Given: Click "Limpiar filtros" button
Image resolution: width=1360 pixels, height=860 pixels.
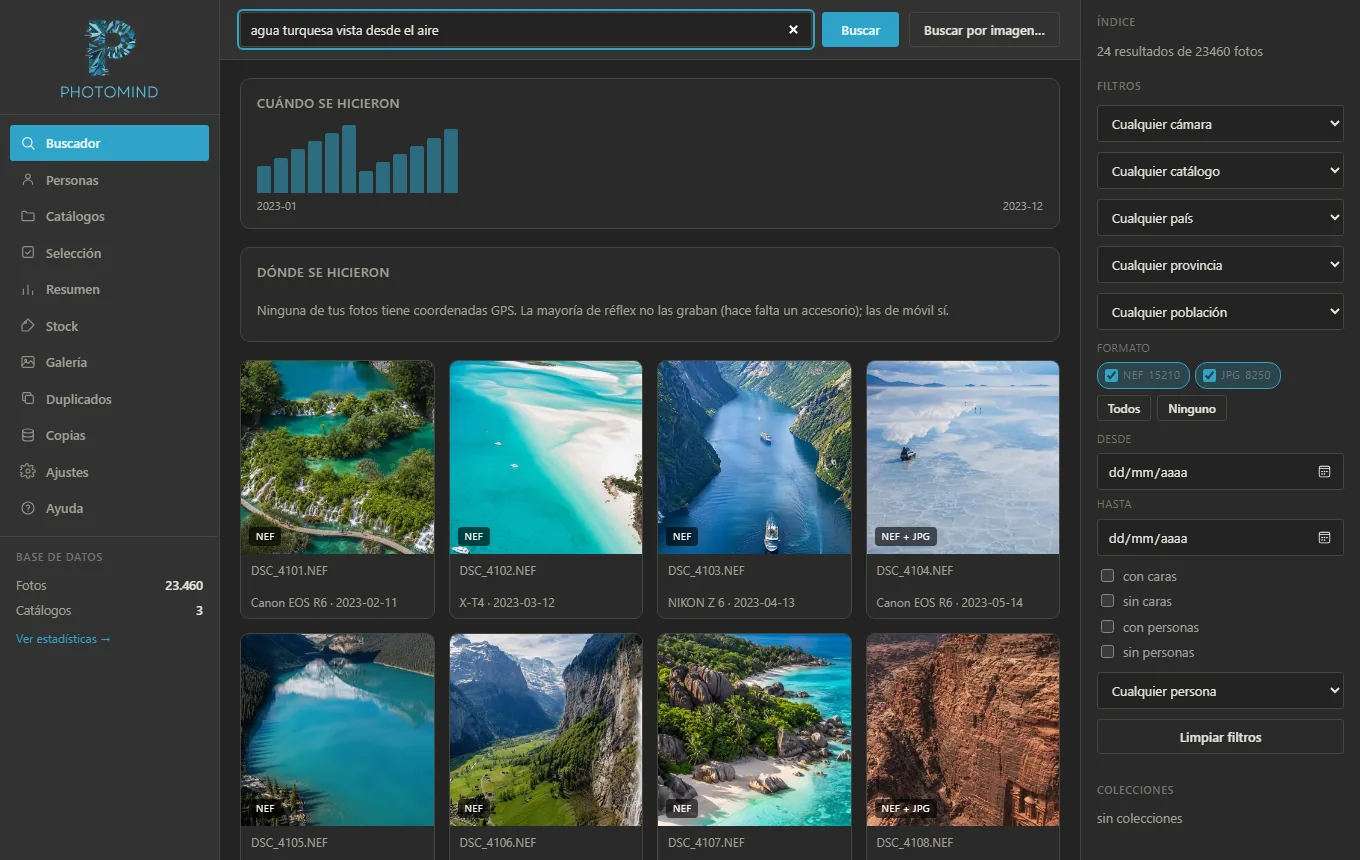Looking at the screenshot, I should (1220, 737).
